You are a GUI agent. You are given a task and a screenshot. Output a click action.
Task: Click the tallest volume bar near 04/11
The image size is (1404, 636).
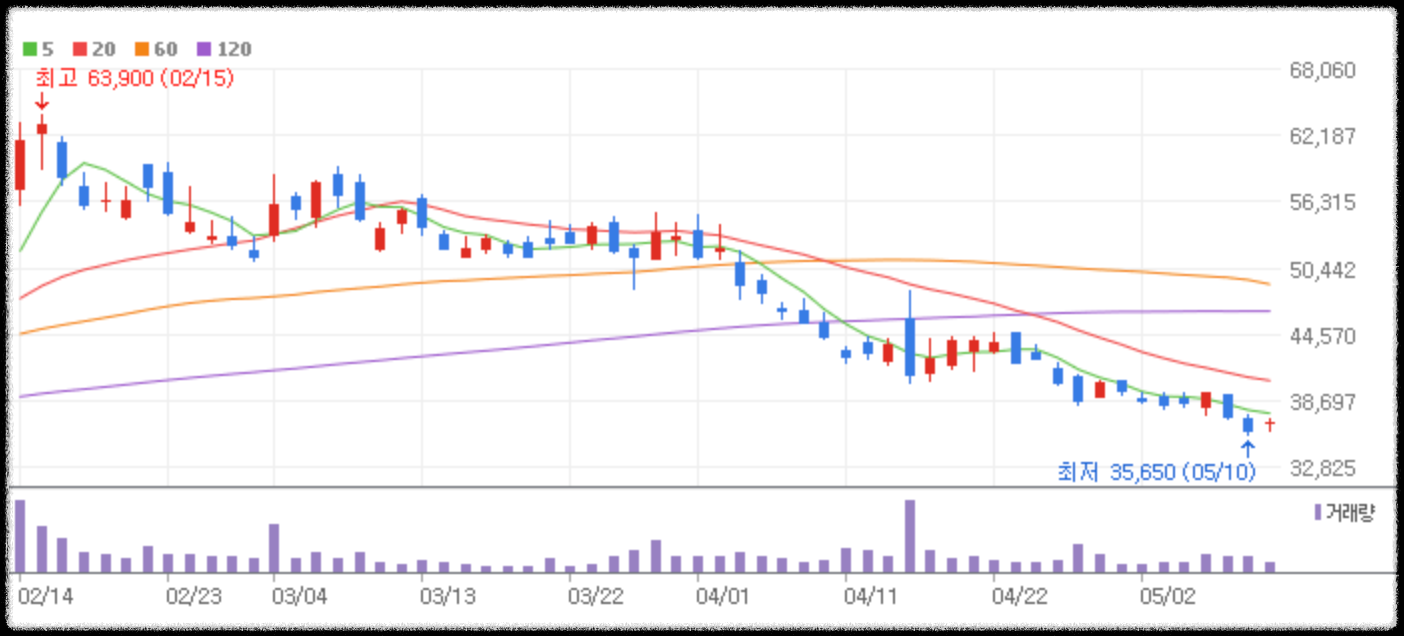pos(910,536)
